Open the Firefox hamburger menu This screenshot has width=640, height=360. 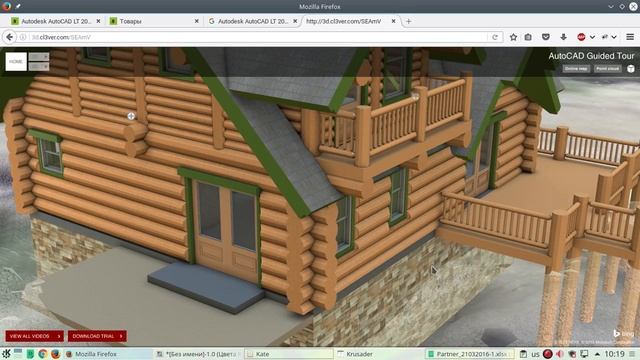tap(630, 37)
